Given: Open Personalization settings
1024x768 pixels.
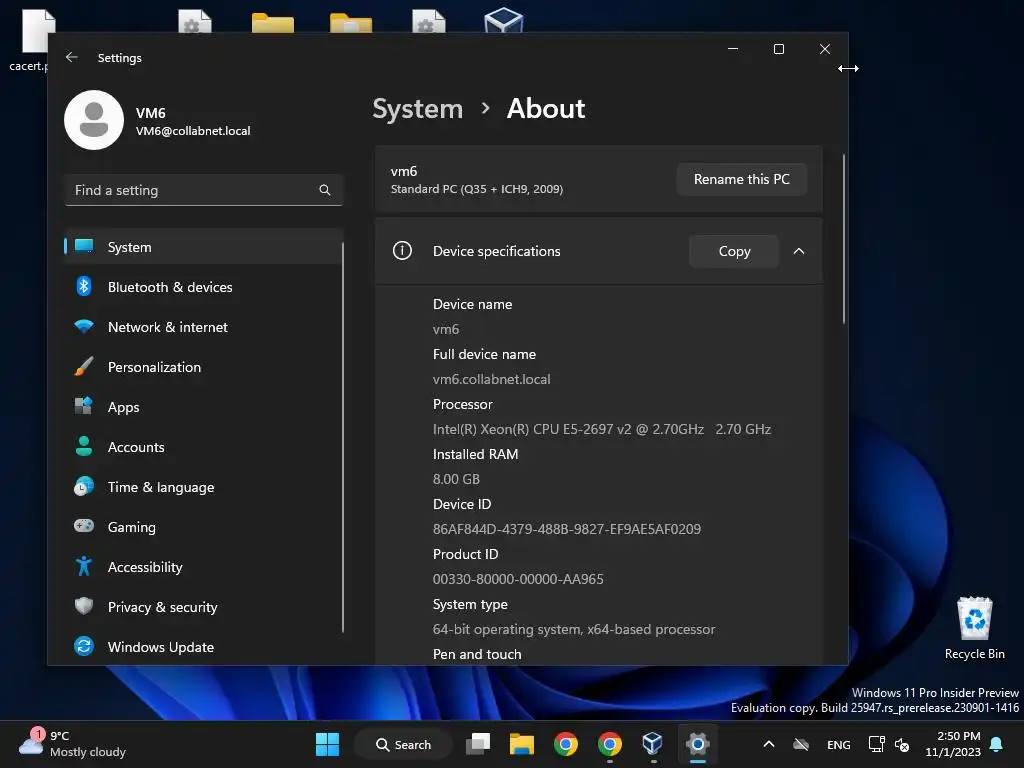Looking at the screenshot, I should 204,367.
